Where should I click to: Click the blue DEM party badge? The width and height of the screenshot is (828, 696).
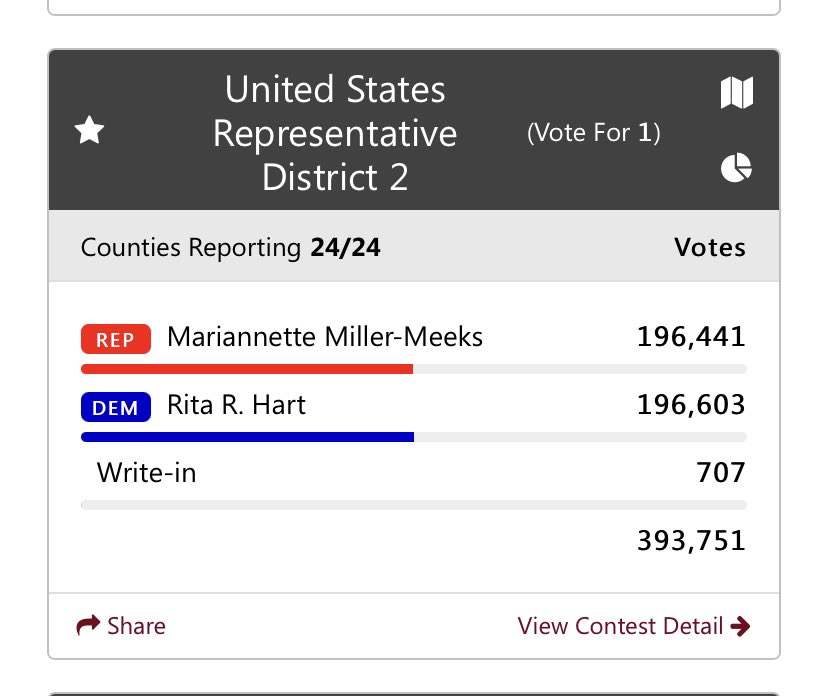pos(115,407)
